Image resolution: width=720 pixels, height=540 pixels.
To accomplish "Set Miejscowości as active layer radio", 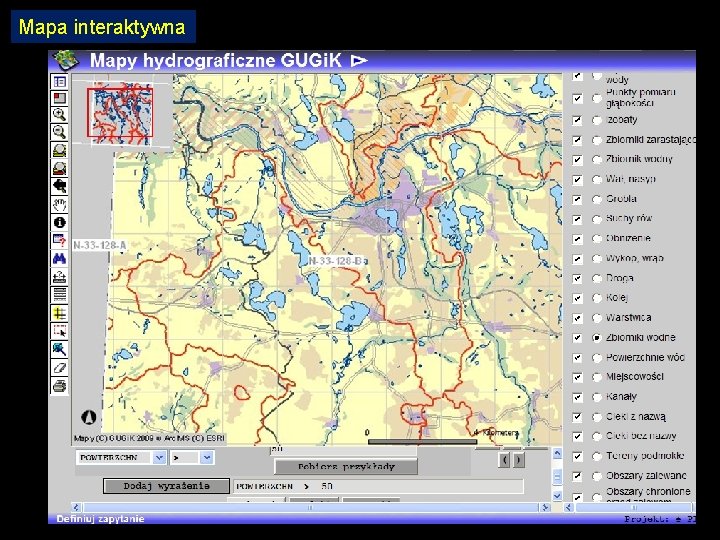I will coord(596,377).
